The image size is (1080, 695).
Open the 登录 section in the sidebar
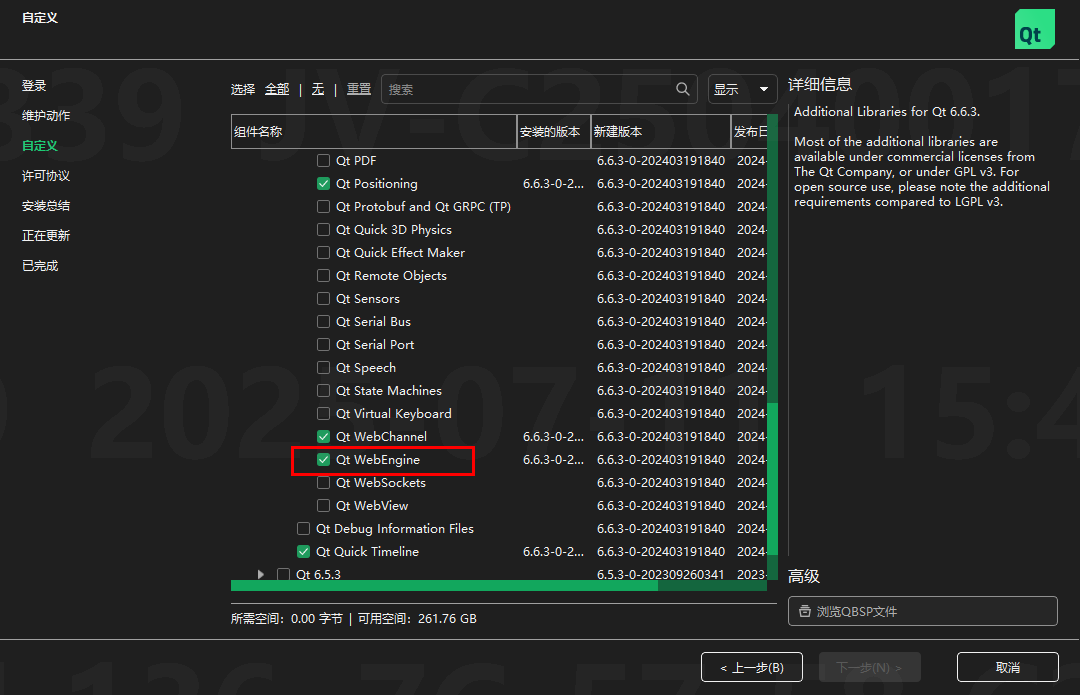point(33,85)
